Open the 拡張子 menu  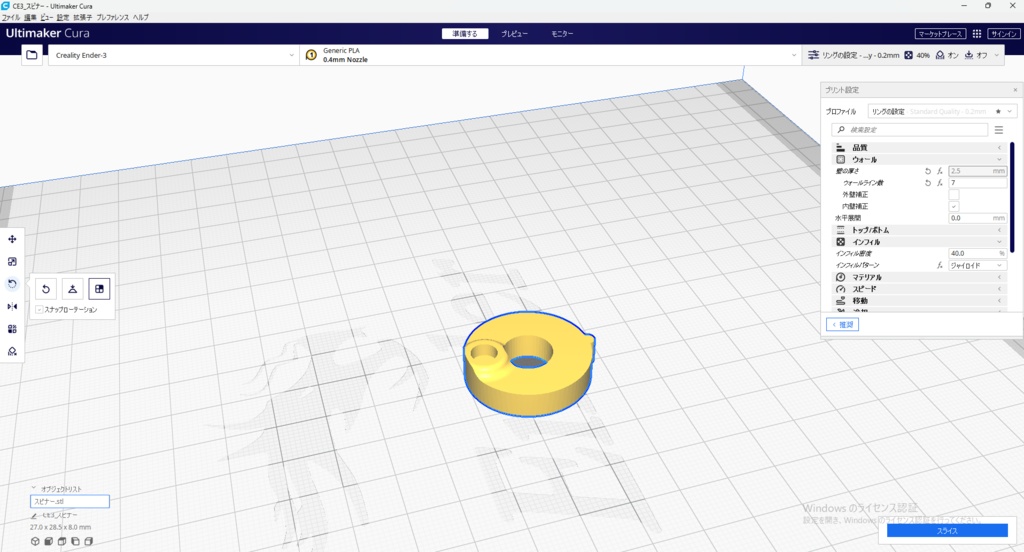point(82,17)
